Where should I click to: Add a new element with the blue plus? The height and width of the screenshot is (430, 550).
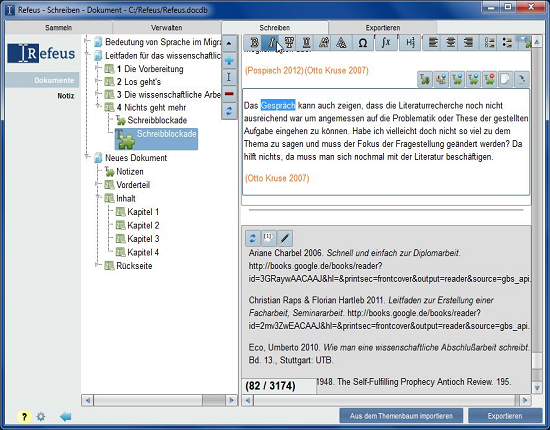point(229,60)
